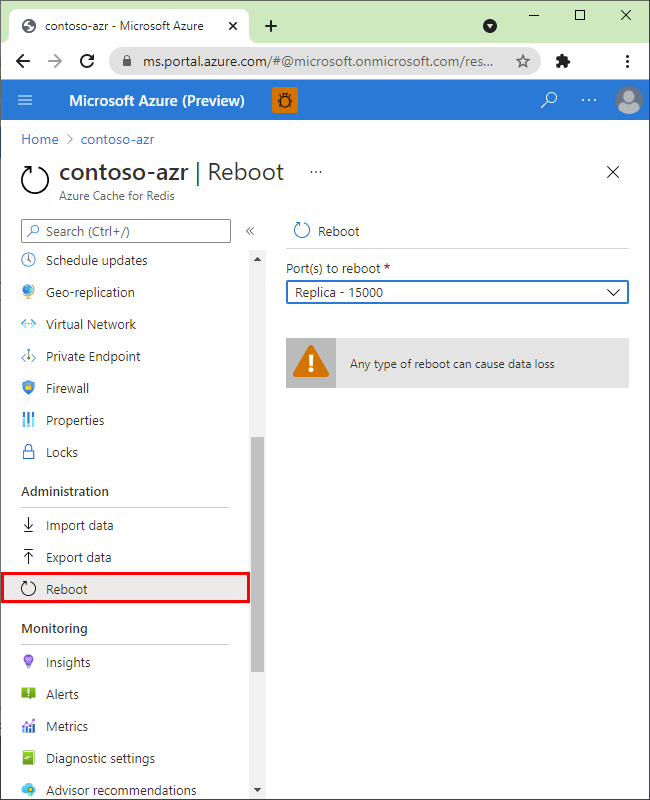
Task: Open Export data with the upload icon
Action: click(x=30, y=557)
